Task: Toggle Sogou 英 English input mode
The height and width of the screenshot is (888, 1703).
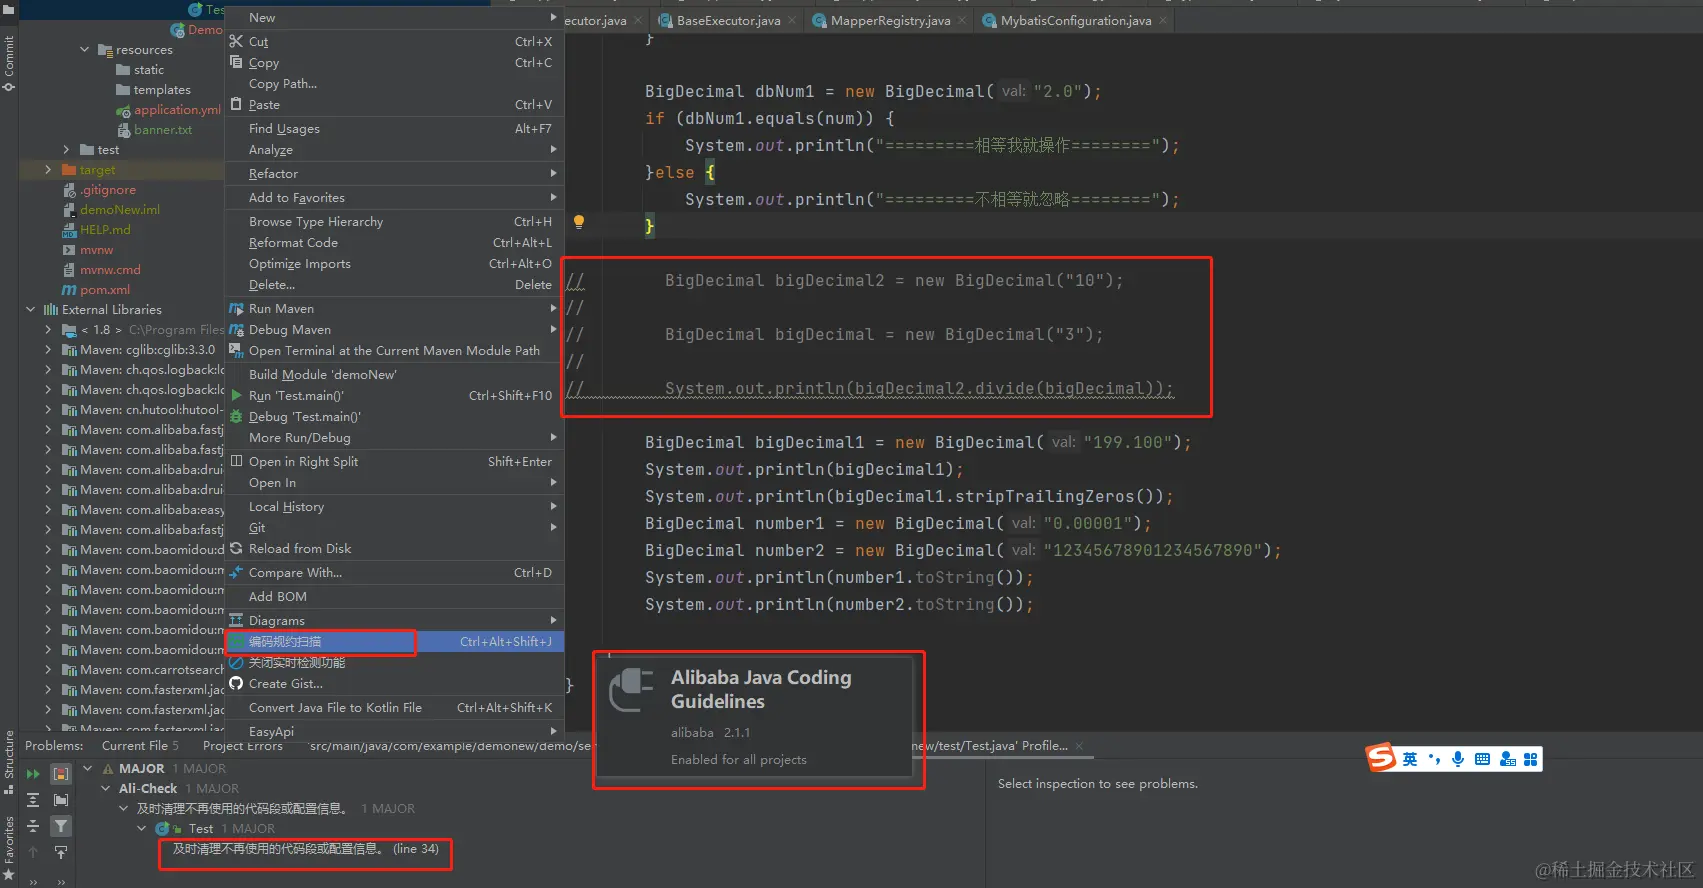Action: coord(1410,759)
